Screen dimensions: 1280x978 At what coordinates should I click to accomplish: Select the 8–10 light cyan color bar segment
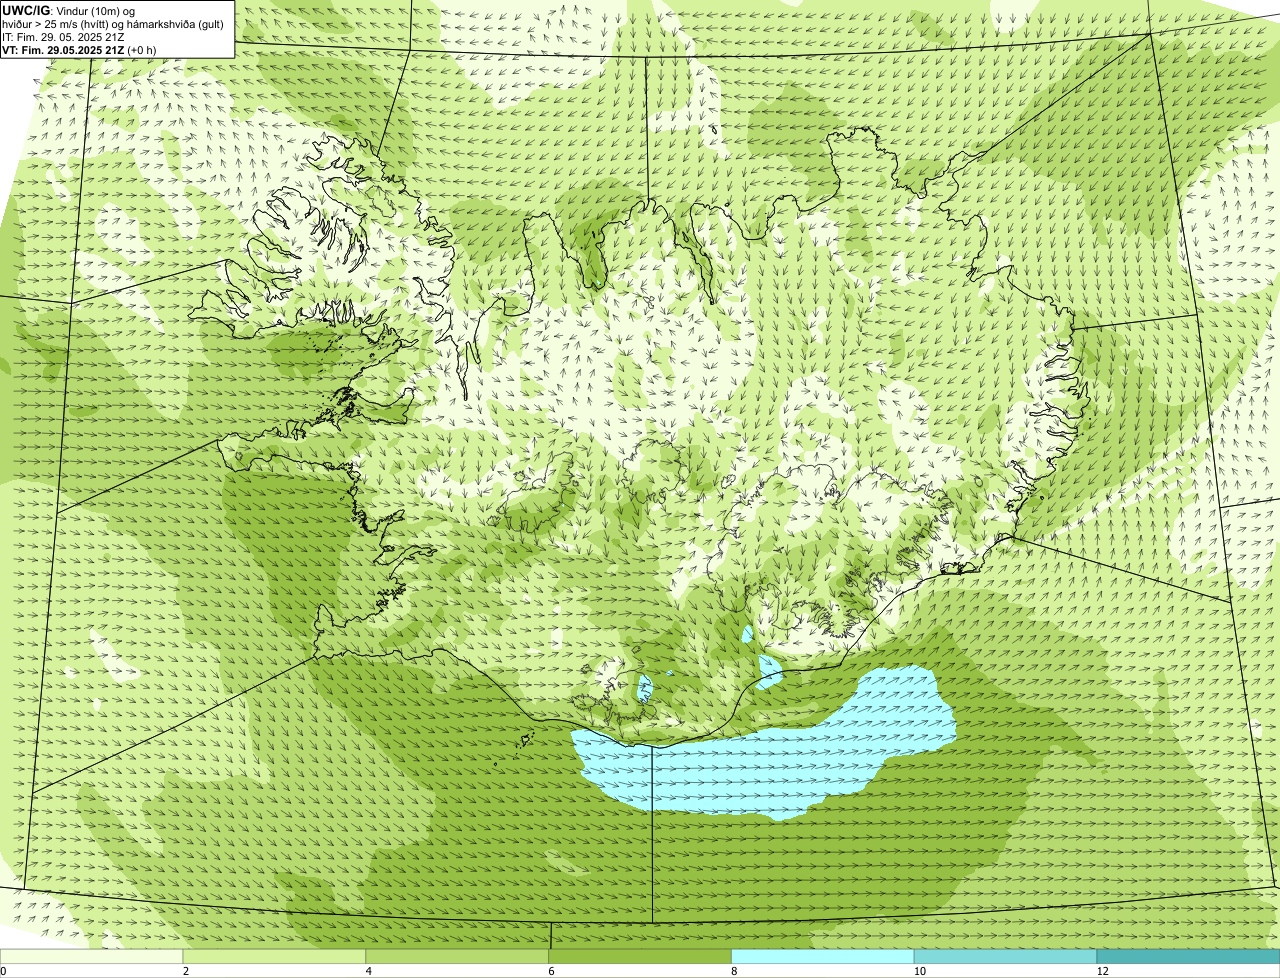click(x=823, y=956)
